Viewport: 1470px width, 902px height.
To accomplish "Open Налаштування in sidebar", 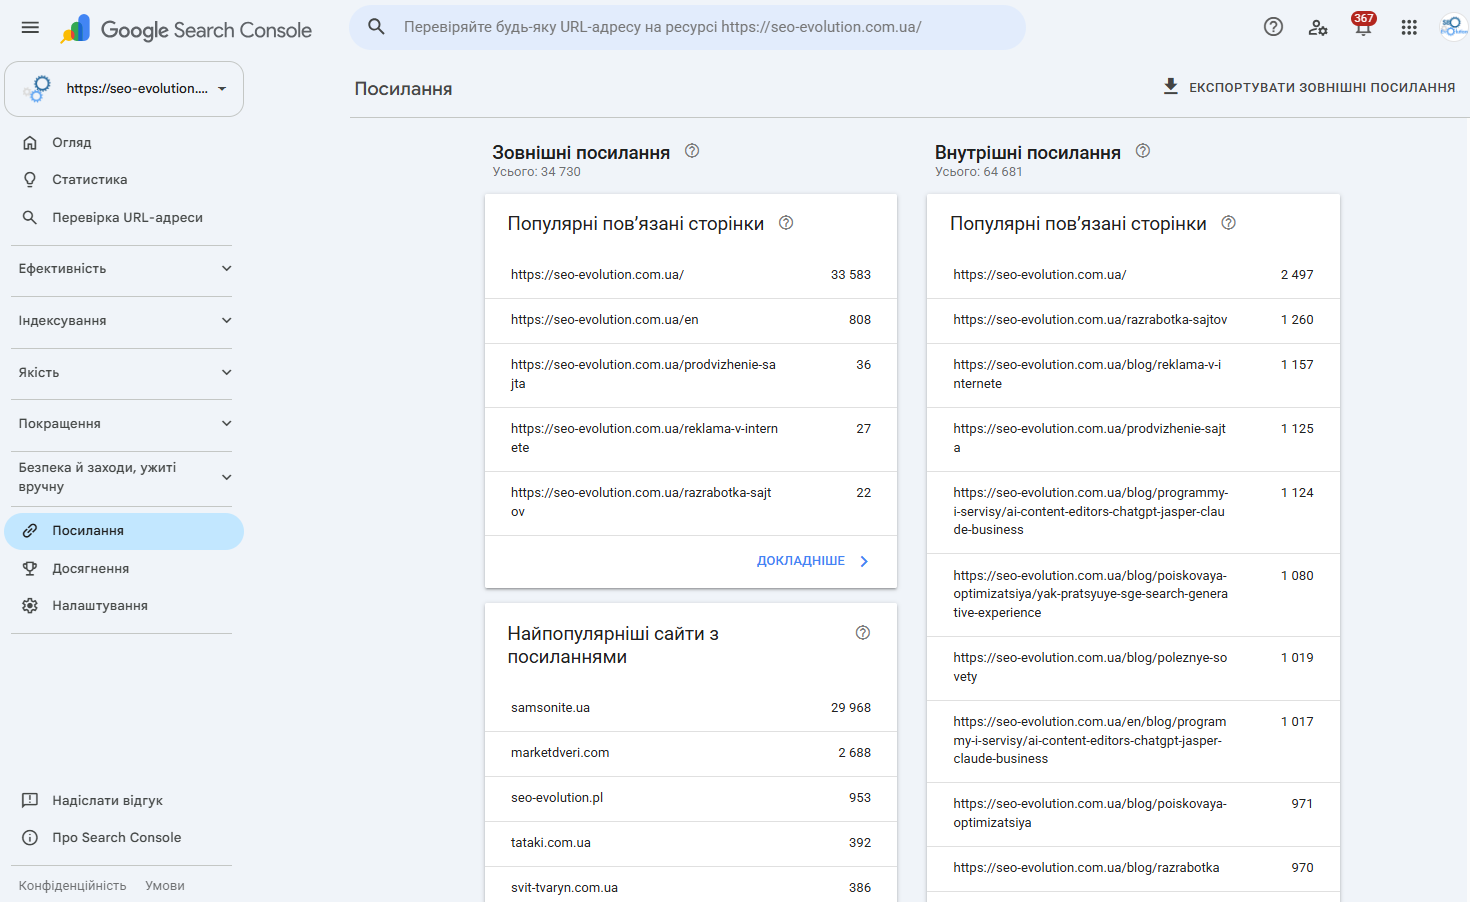I will (x=124, y=606).
